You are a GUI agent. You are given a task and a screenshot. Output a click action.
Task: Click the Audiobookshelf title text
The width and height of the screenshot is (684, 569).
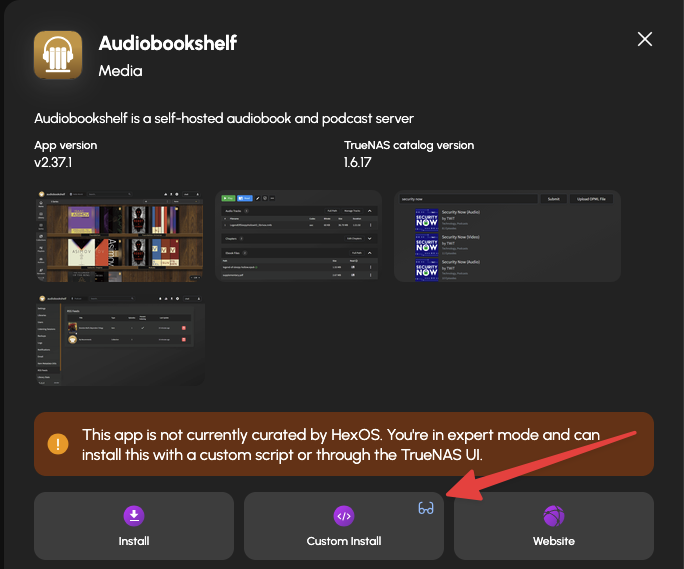click(168, 43)
